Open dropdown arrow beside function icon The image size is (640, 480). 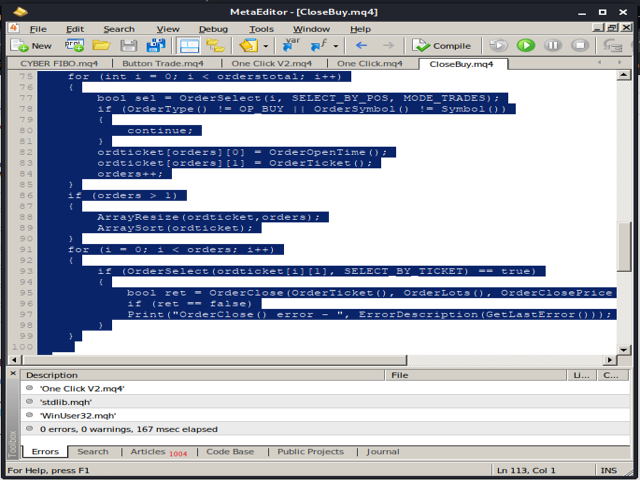336,46
